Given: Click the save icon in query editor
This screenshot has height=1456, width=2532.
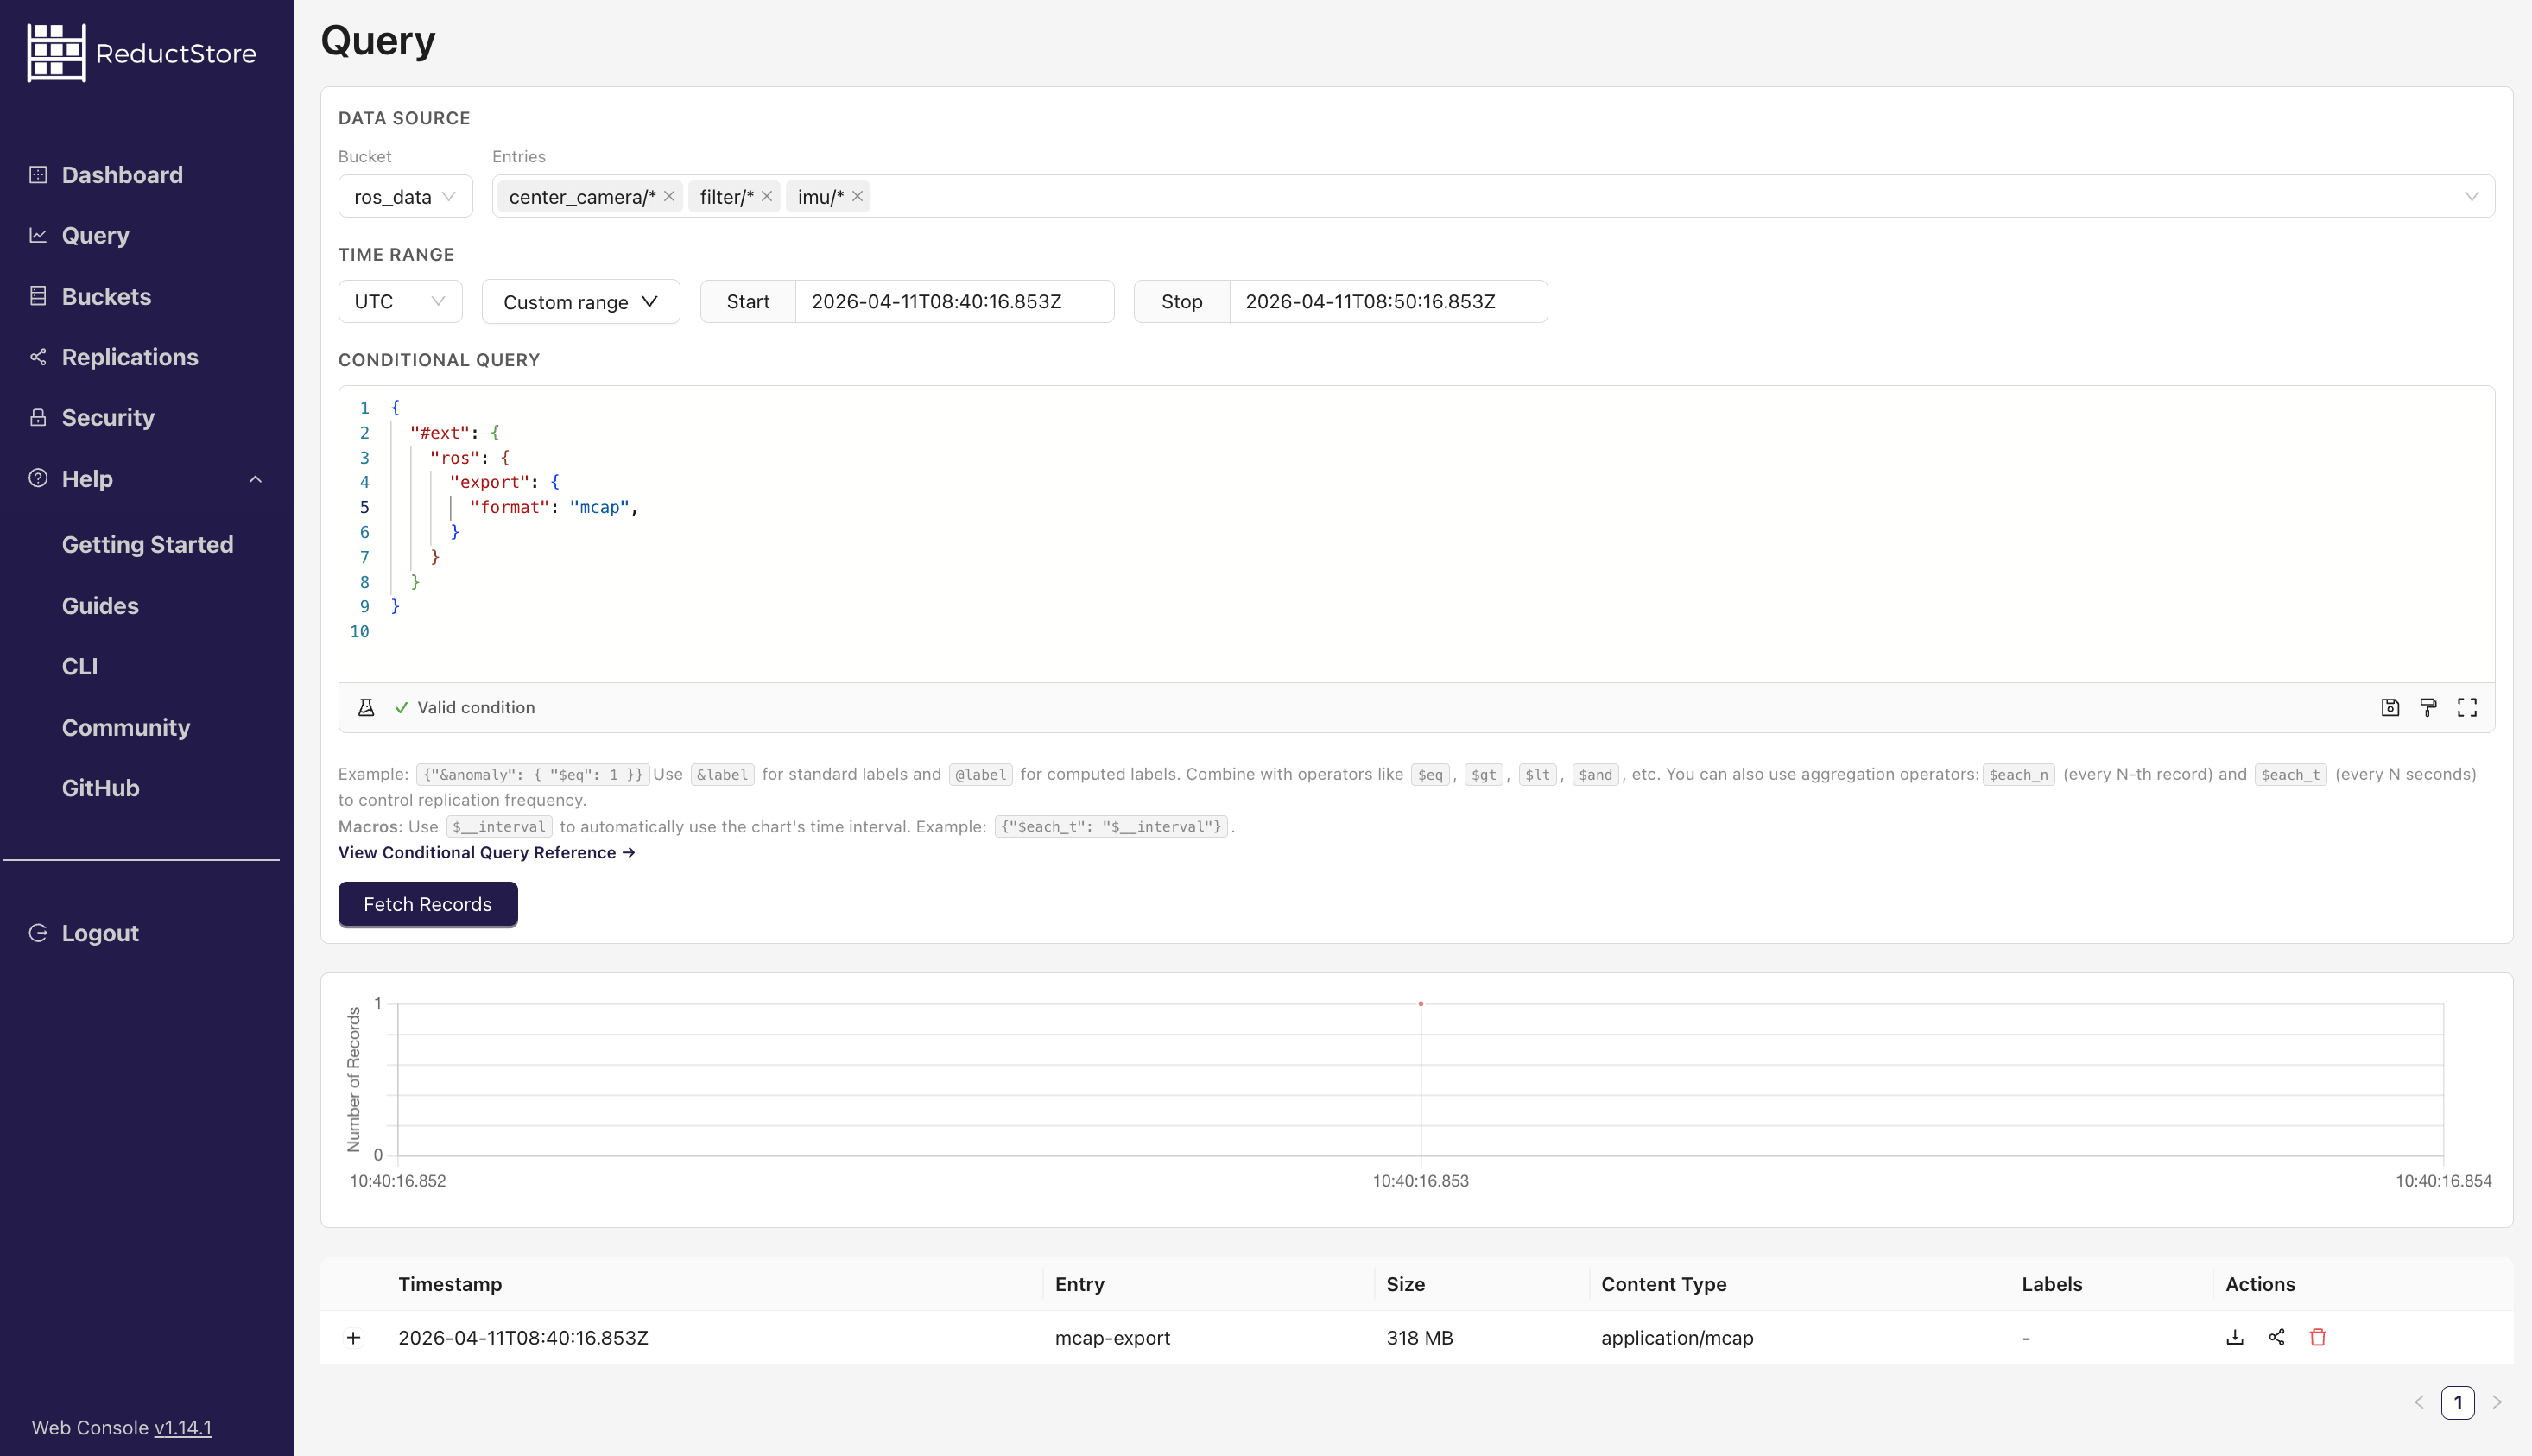Looking at the screenshot, I should (2390, 707).
